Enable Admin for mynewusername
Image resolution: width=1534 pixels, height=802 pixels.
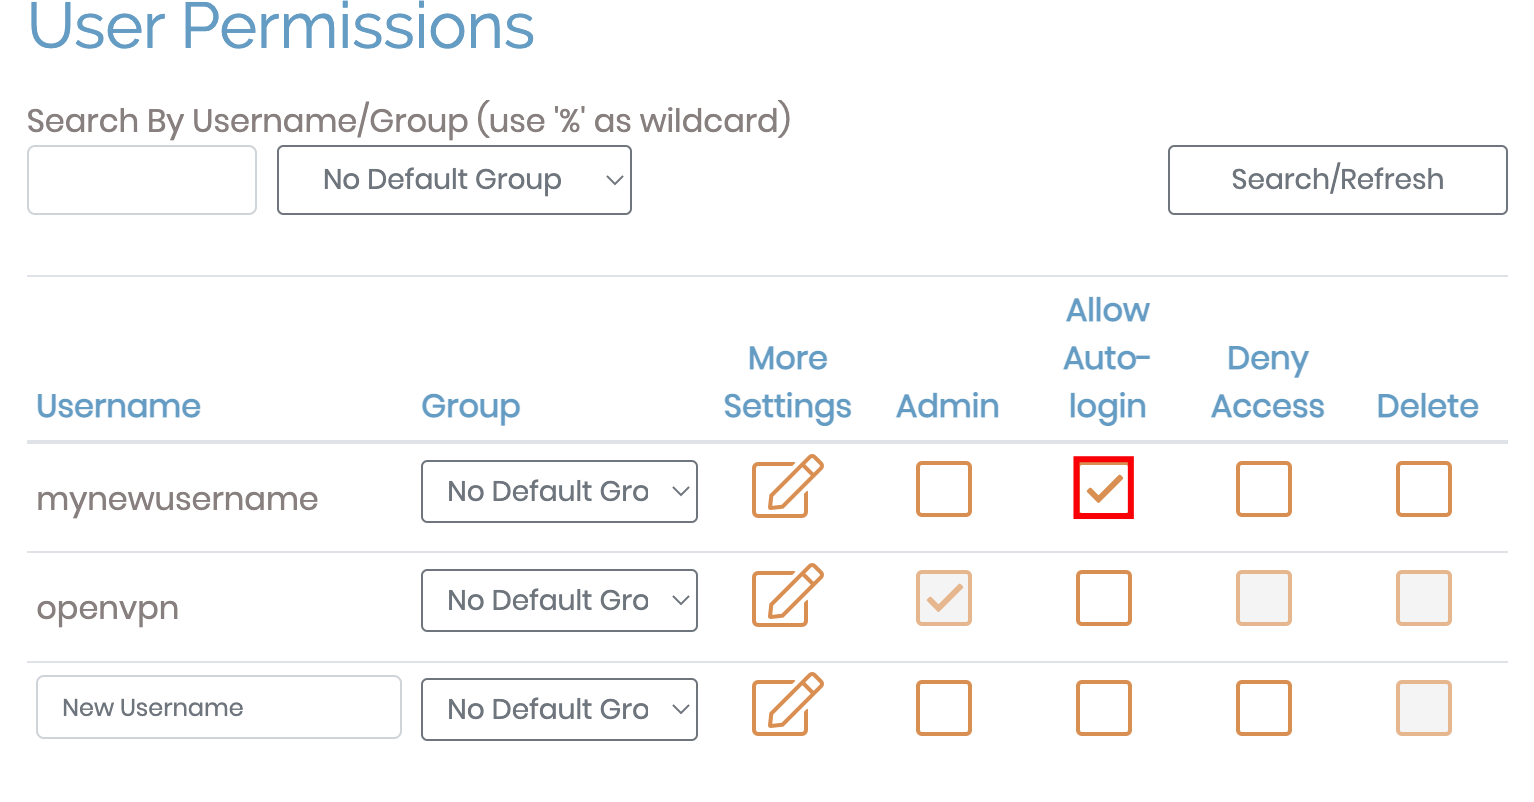coord(943,489)
